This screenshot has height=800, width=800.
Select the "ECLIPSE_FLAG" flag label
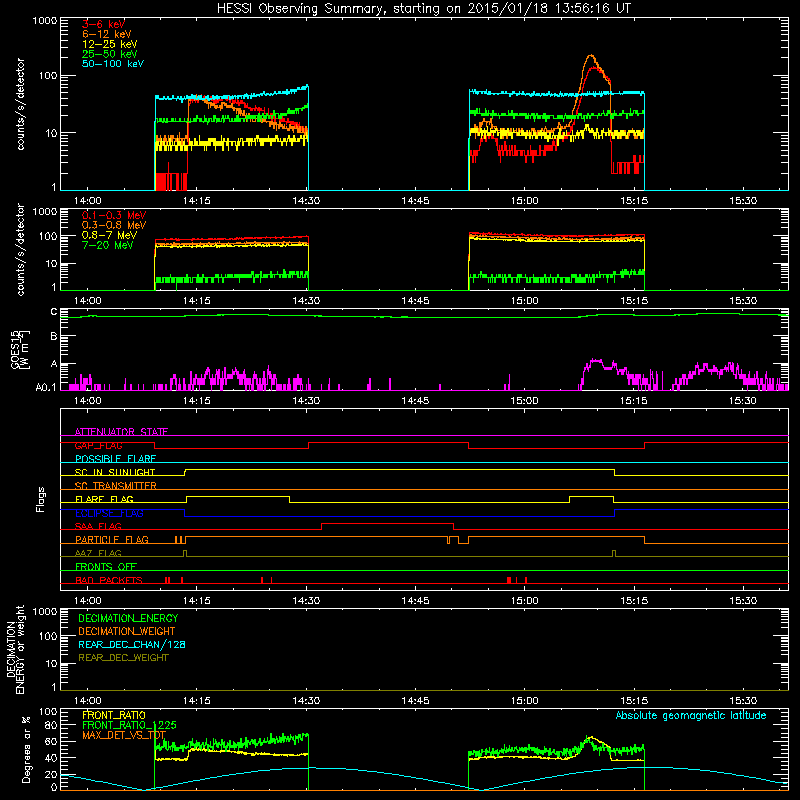109,513
